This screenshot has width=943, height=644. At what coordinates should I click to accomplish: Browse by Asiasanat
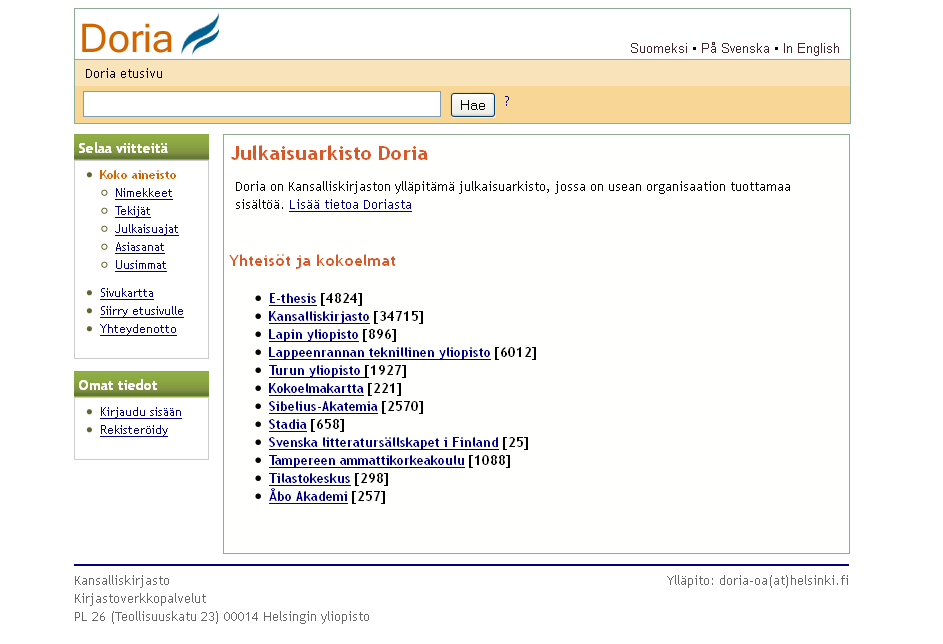(140, 247)
